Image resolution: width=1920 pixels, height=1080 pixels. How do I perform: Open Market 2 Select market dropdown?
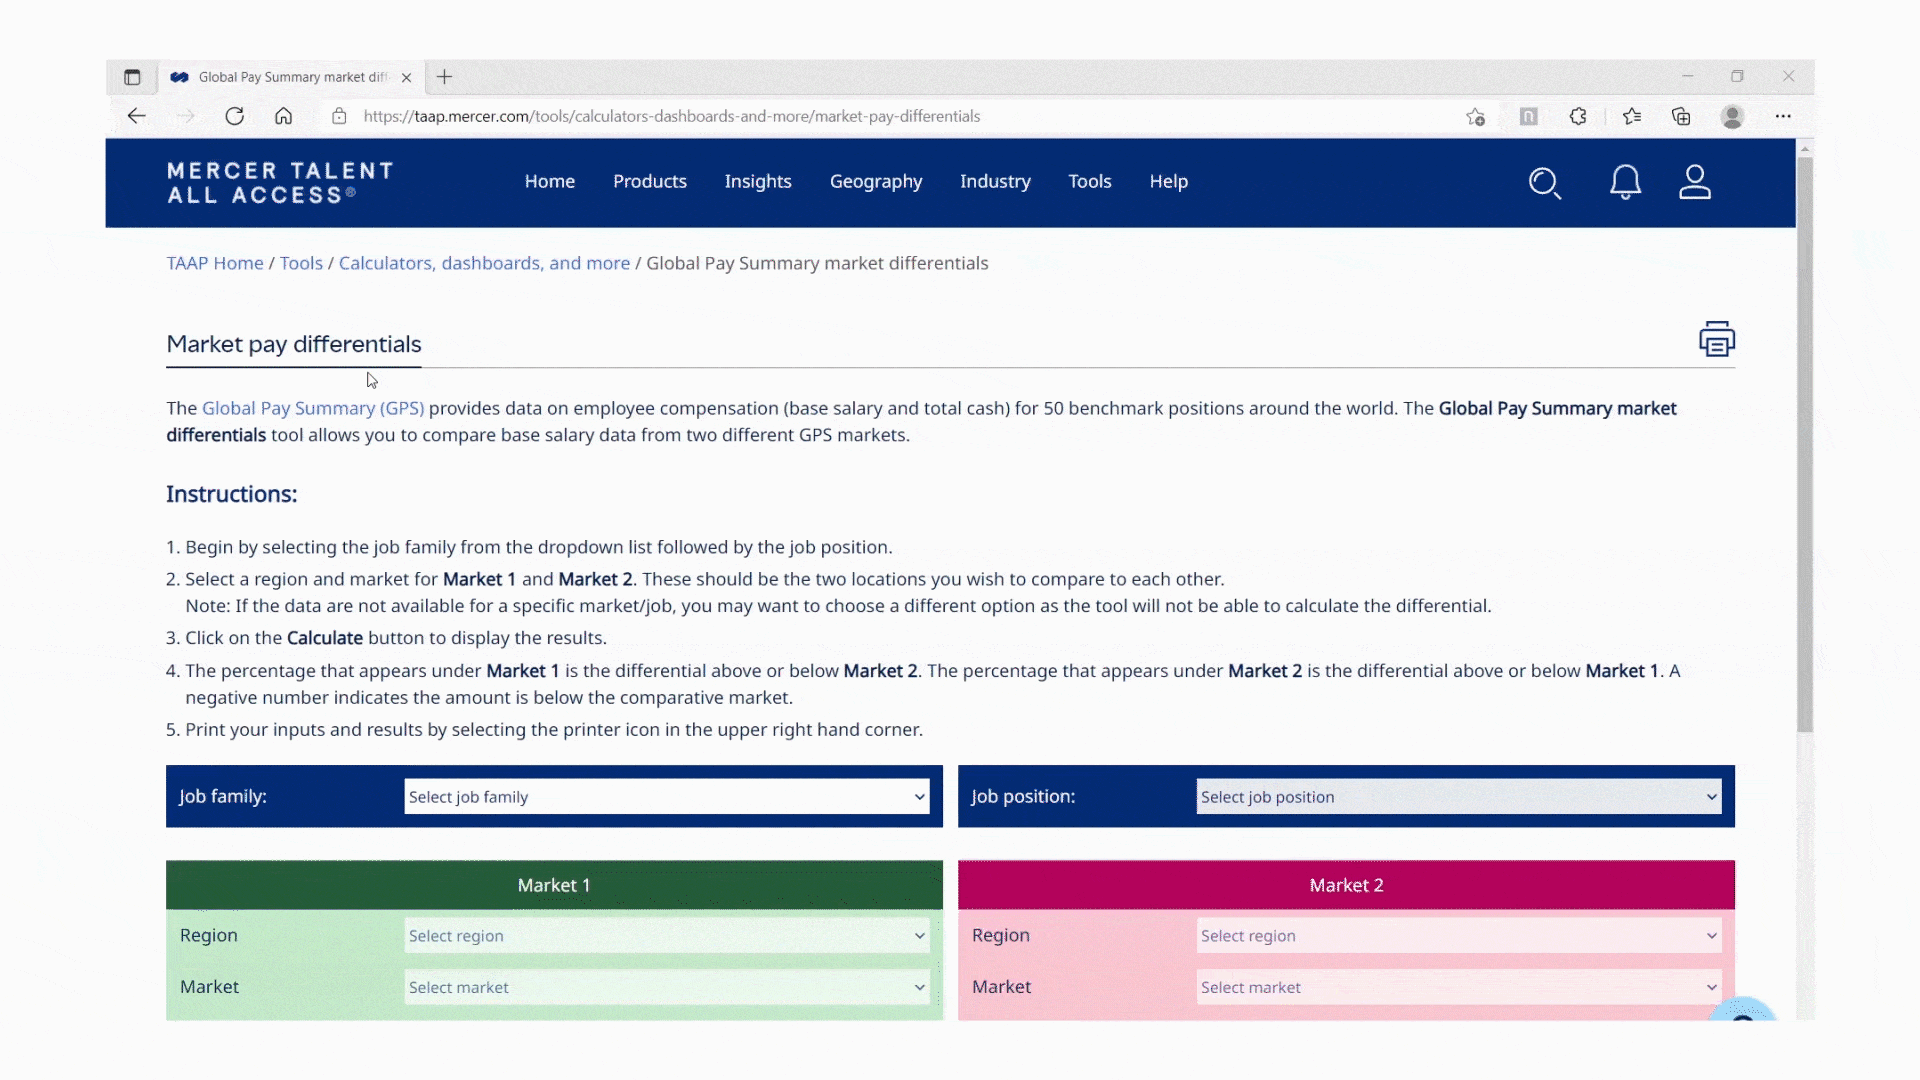1458,987
